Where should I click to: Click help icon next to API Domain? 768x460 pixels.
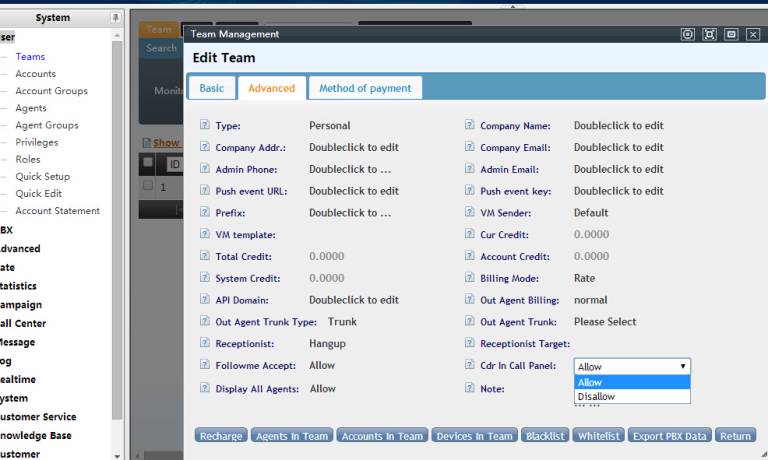click(x=205, y=300)
